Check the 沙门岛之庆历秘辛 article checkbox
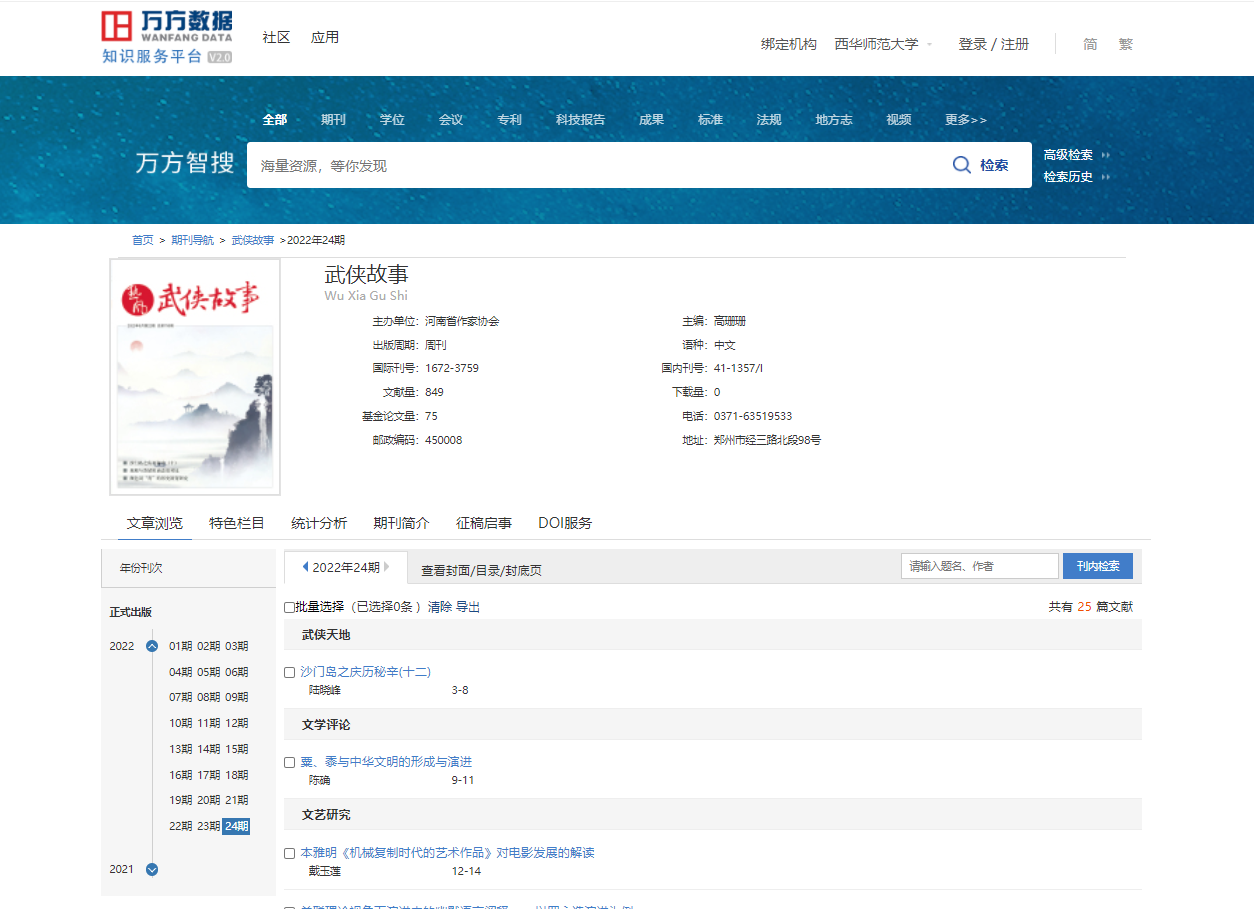The image size is (1254, 909). (x=290, y=673)
